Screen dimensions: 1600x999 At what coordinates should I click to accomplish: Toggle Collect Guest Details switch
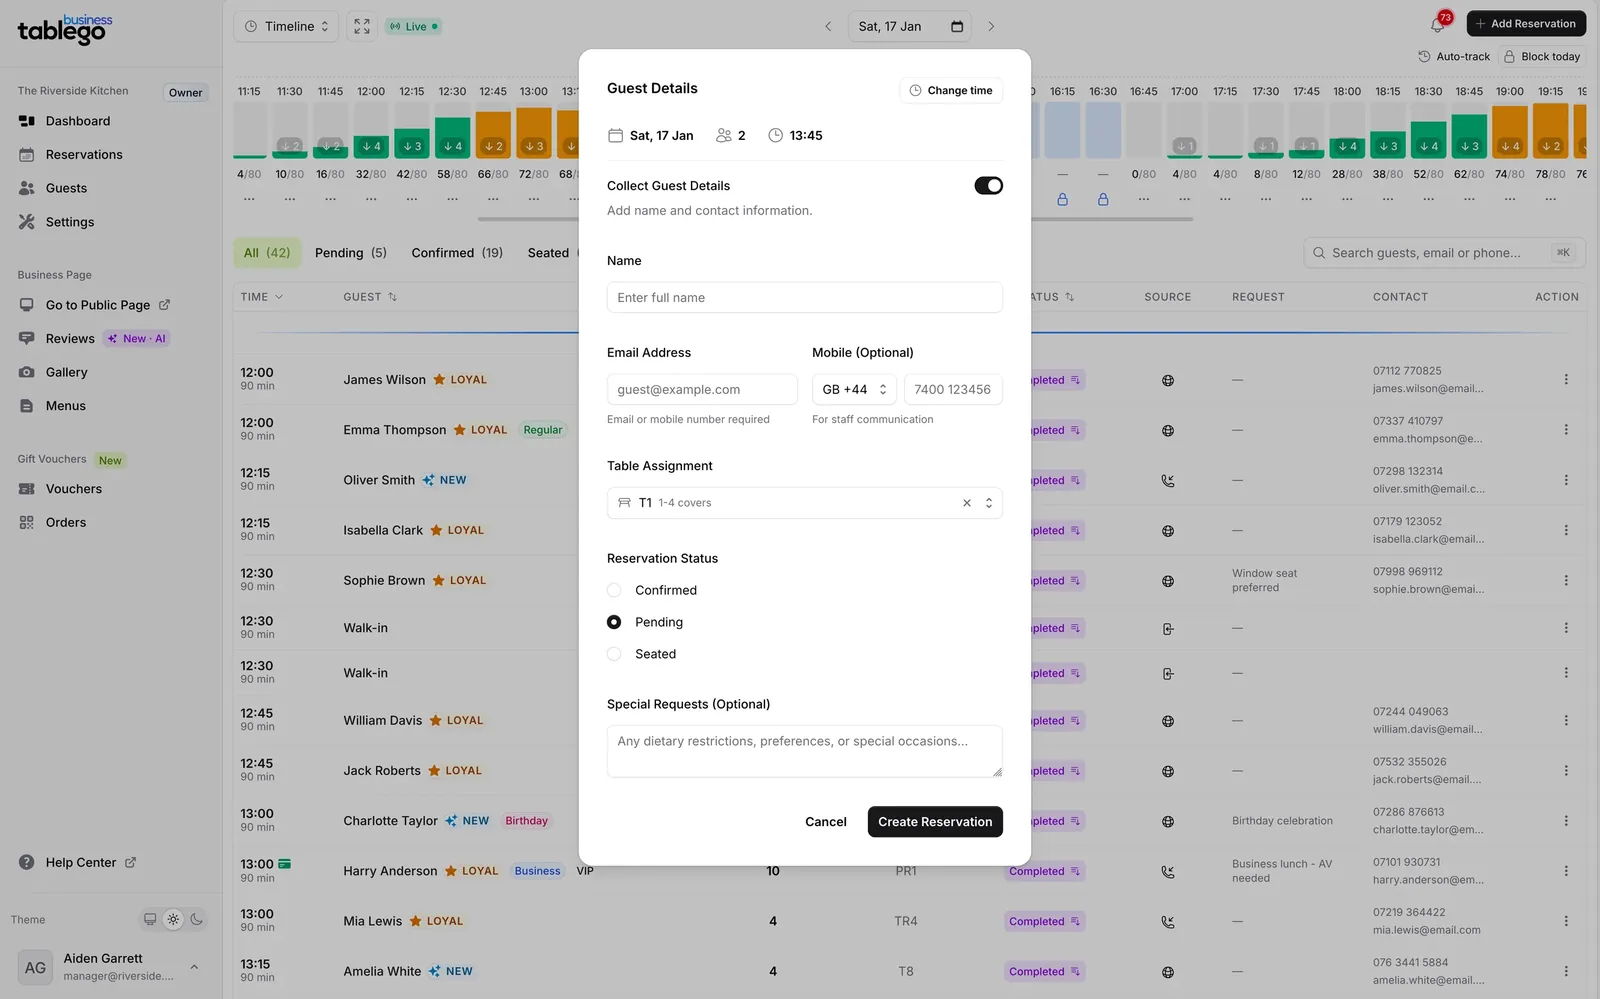(x=988, y=186)
